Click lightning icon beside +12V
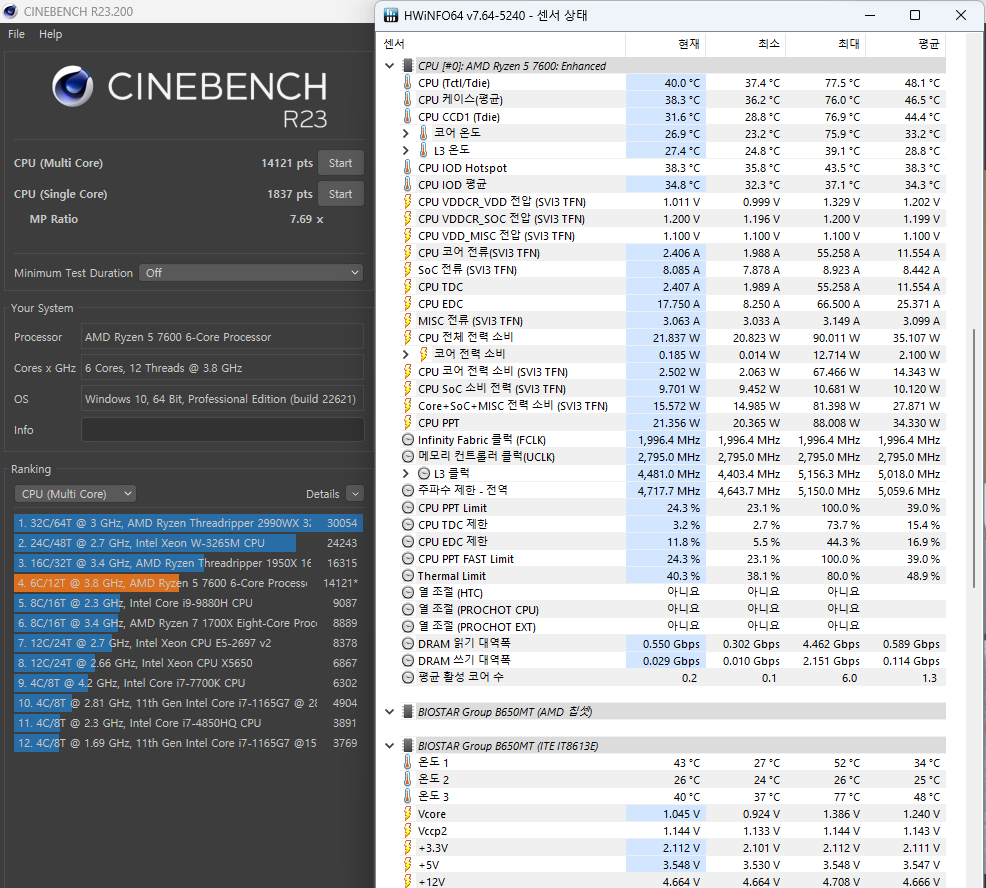The width and height of the screenshot is (986, 888). pyautogui.click(x=407, y=880)
